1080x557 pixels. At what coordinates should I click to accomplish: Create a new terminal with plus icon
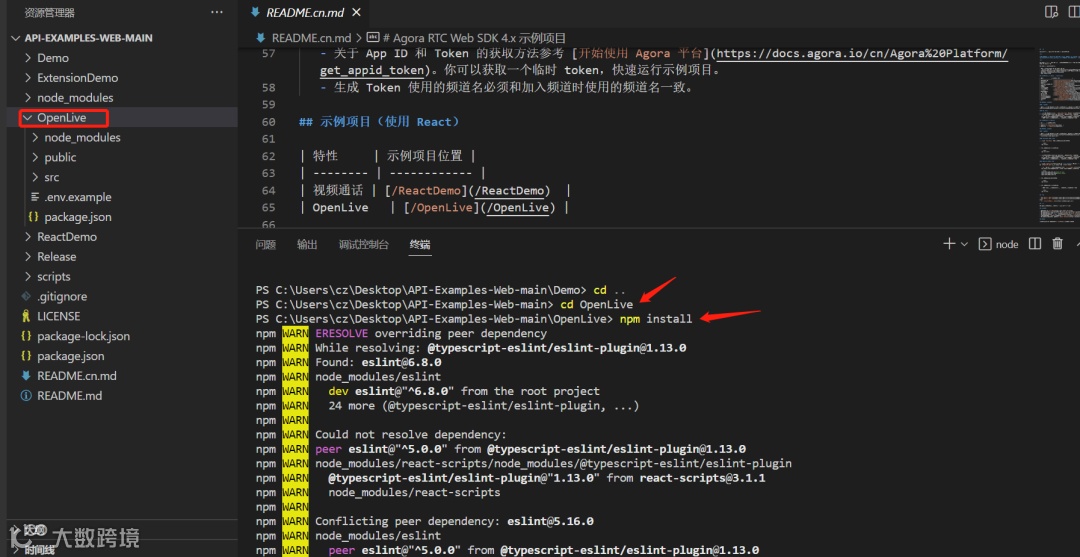click(949, 244)
